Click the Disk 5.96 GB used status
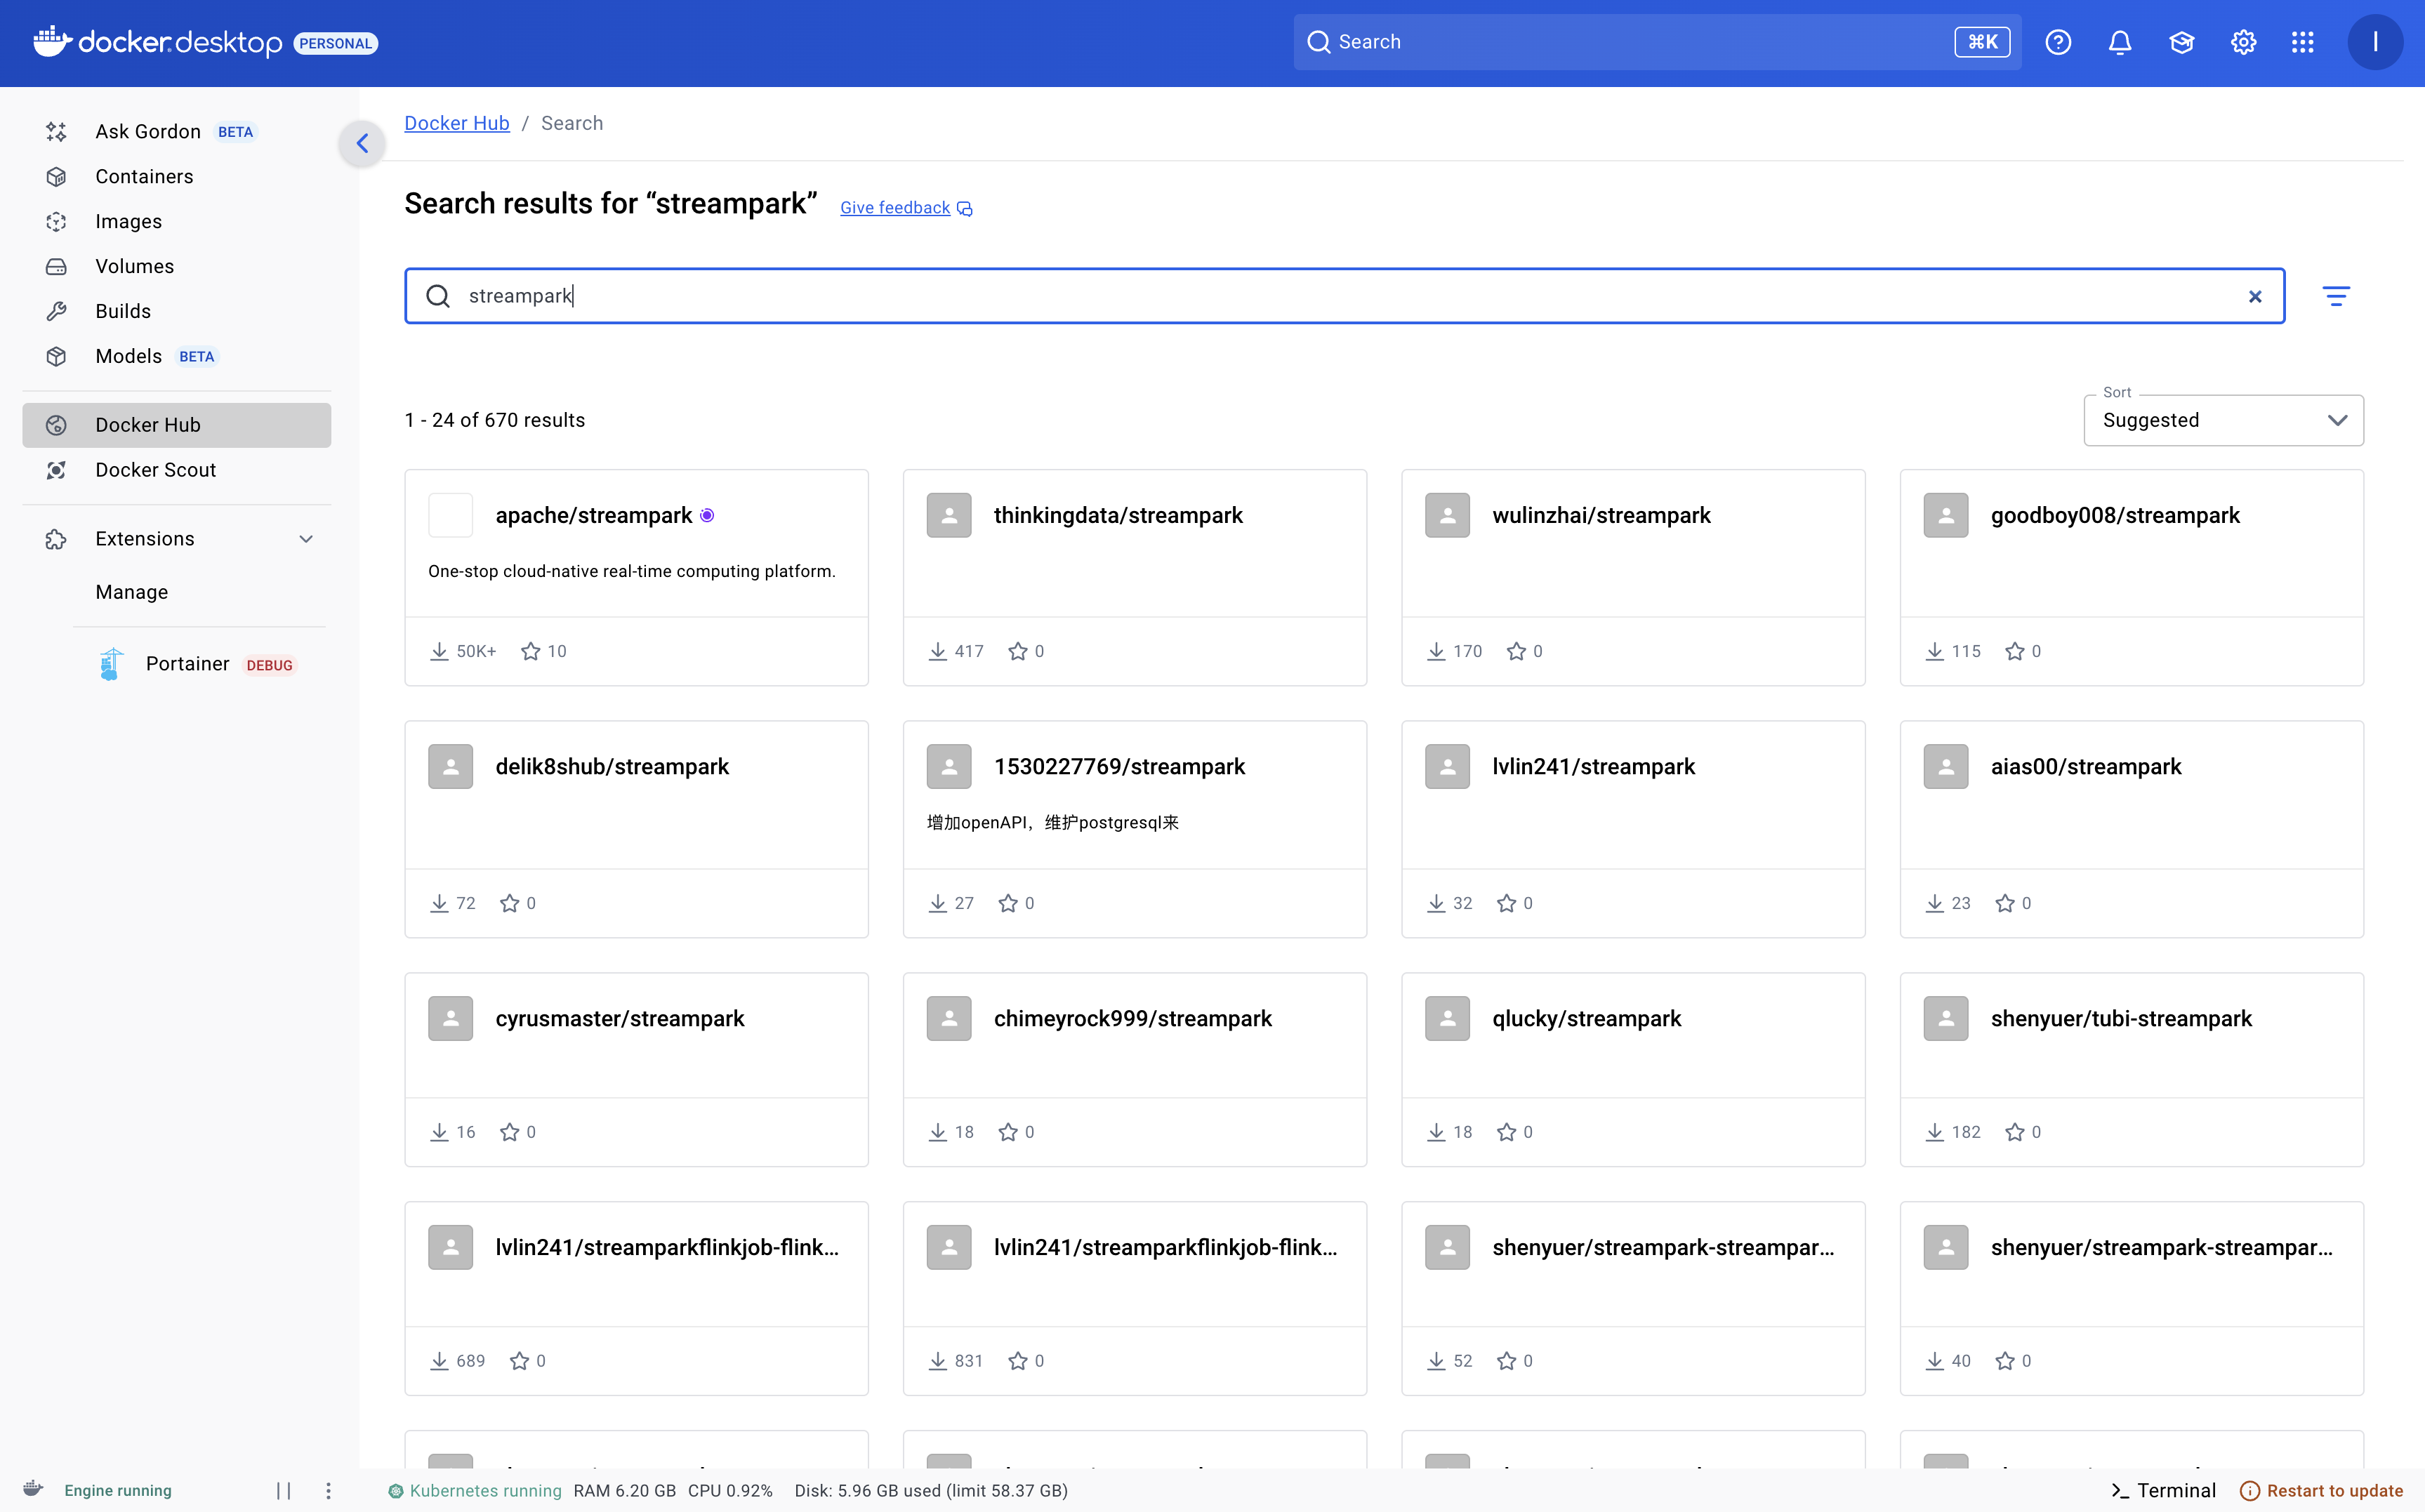 point(930,1490)
